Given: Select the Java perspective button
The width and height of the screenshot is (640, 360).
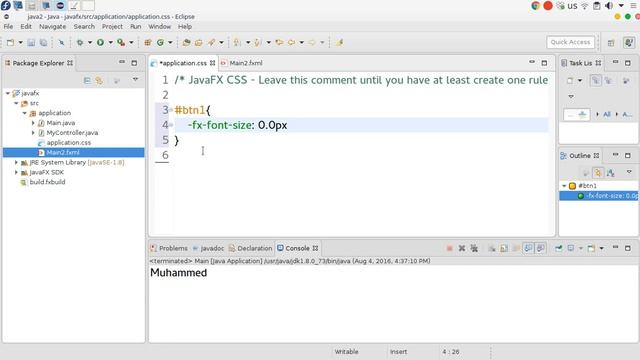Looking at the screenshot, I should coord(629,42).
